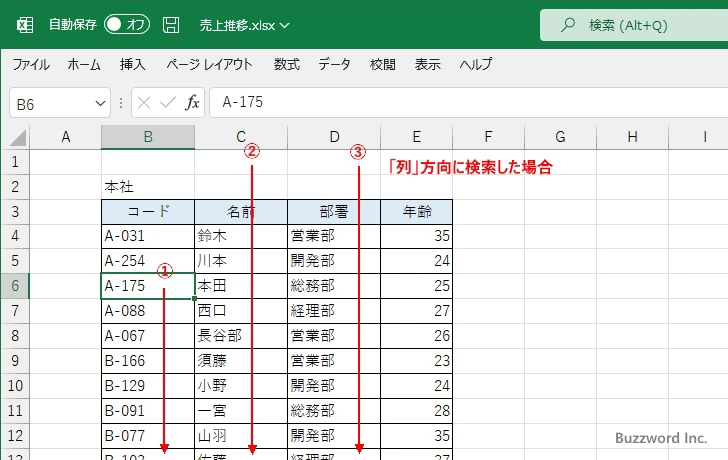
Task: Click the 年齢 header cell
Action: click(416, 212)
